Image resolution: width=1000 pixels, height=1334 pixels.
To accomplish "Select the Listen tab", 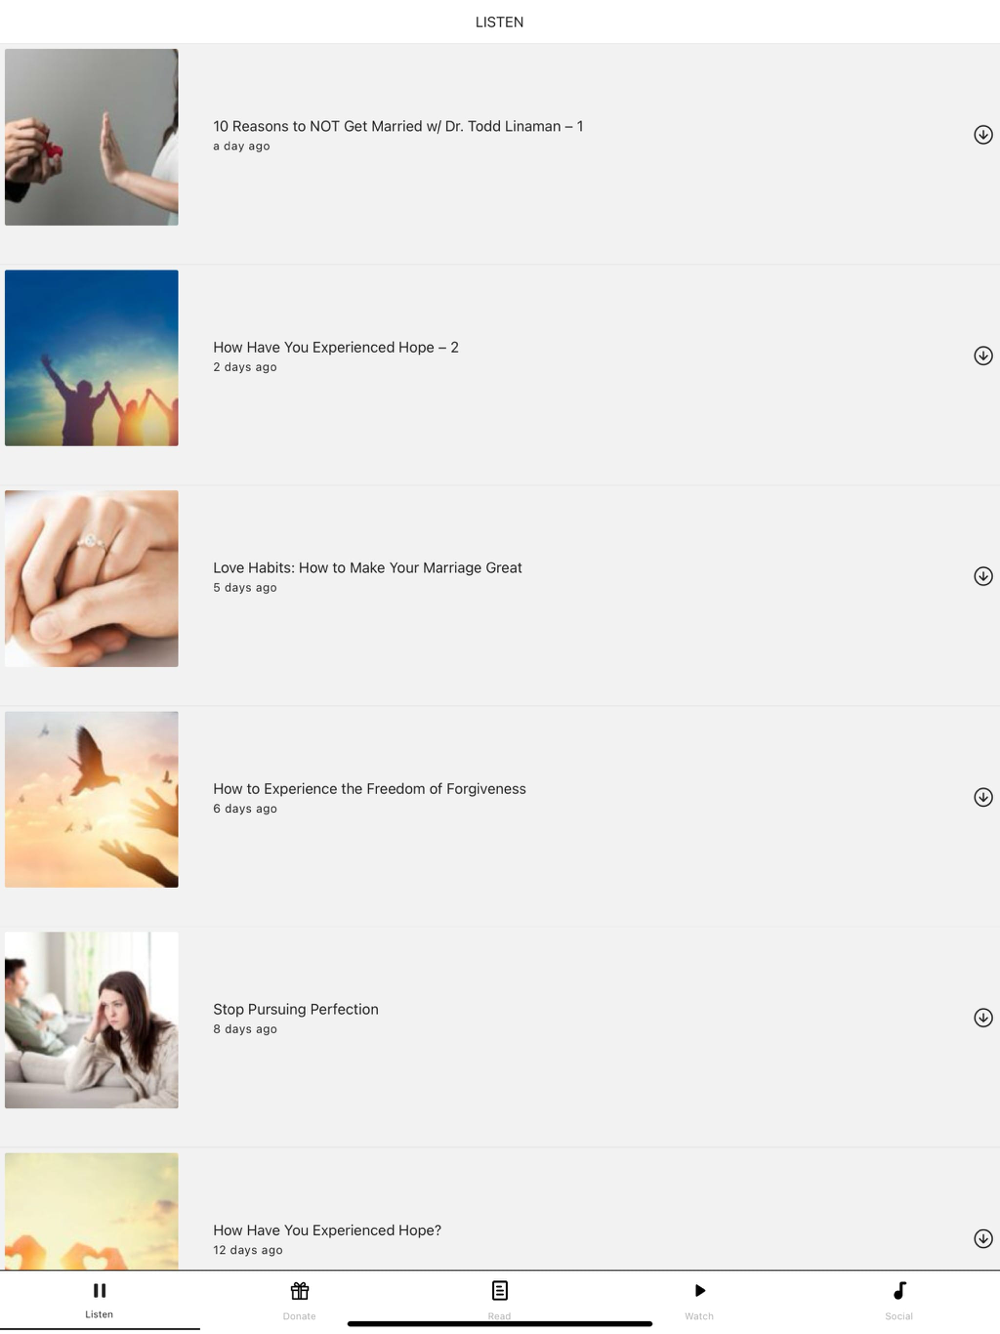I will tap(99, 1300).
